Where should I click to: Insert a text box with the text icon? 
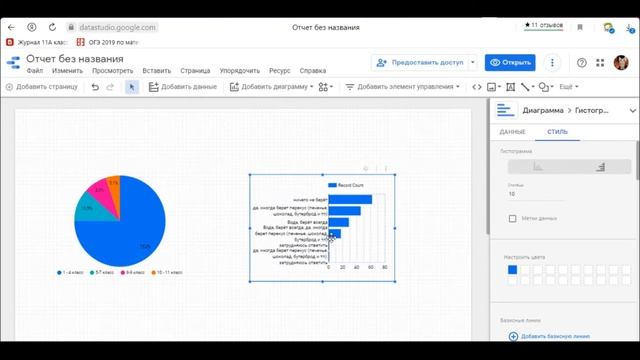coord(511,87)
